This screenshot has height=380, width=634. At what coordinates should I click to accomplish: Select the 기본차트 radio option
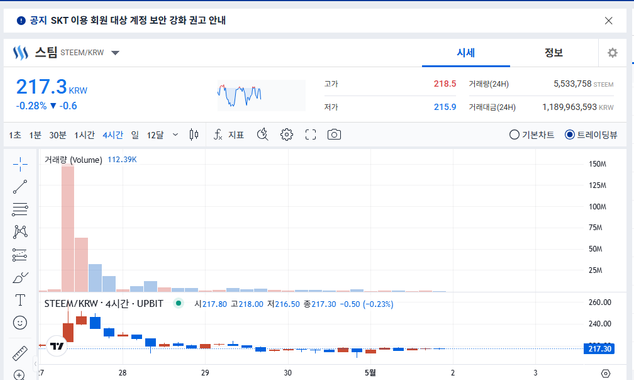tap(532, 135)
